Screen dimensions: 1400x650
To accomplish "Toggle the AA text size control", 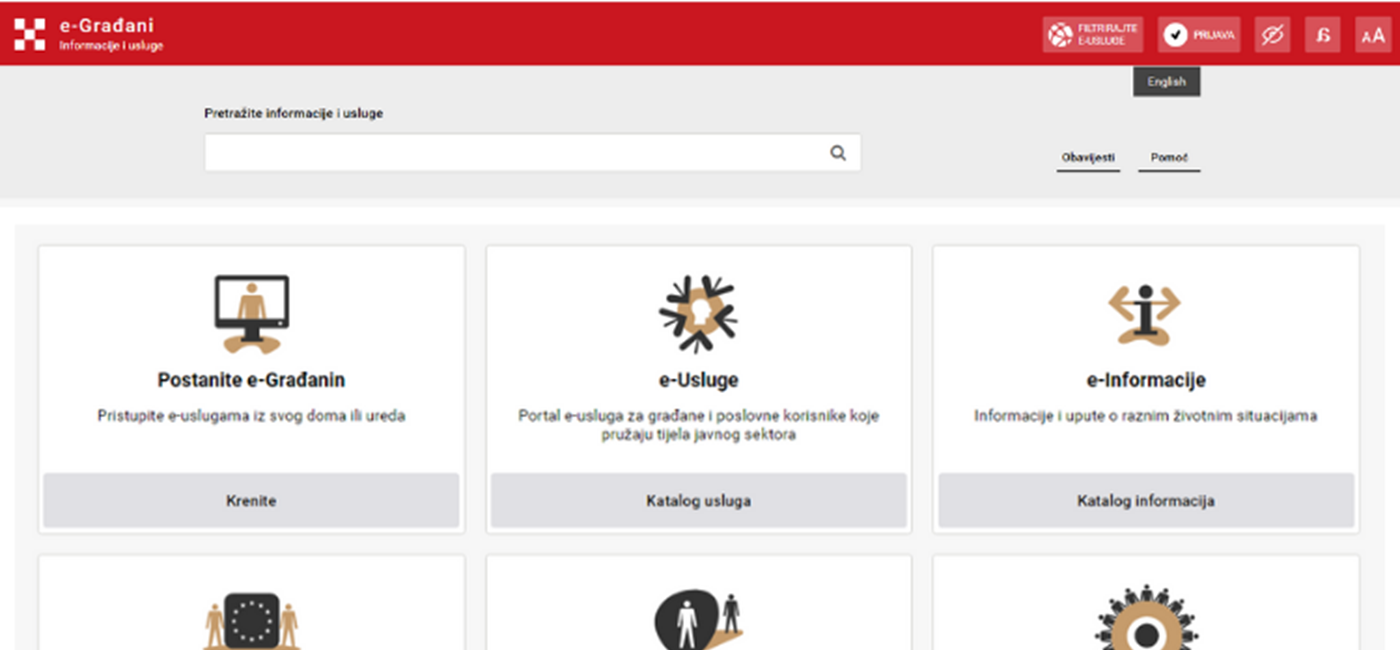I will click(x=1372, y=33).
